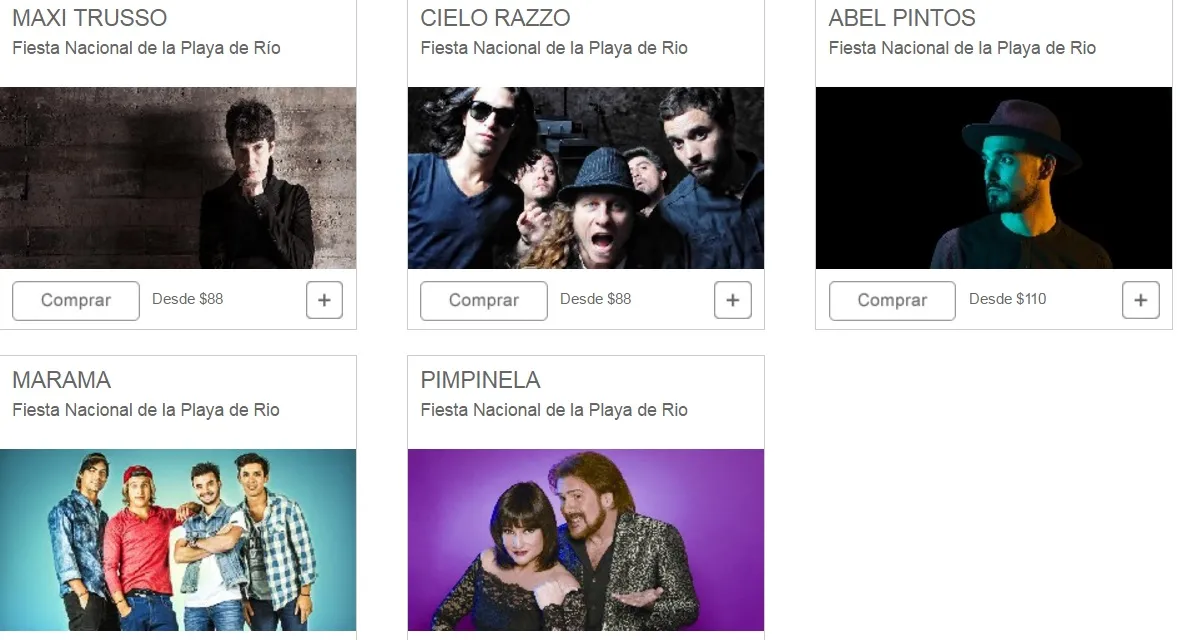Select the CIELO RAZZO title
This screenshot has height=640, width=1184.
[495, 18]
